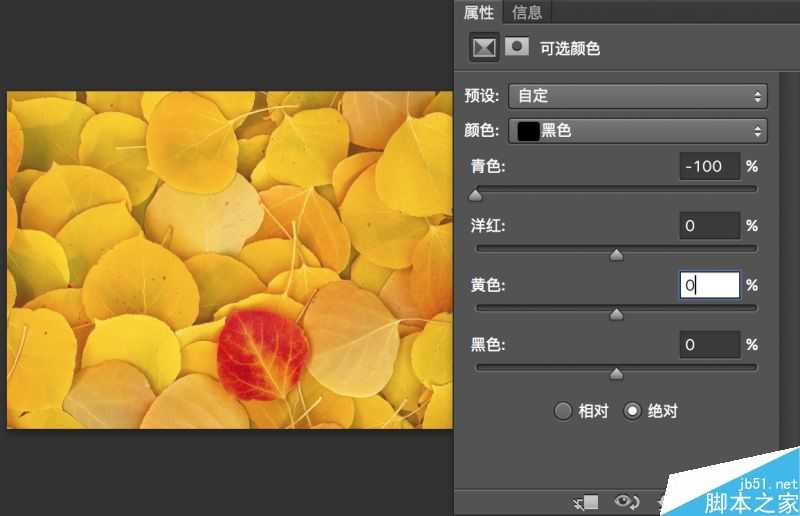Click the 洋红: label

tap(488, 226)
